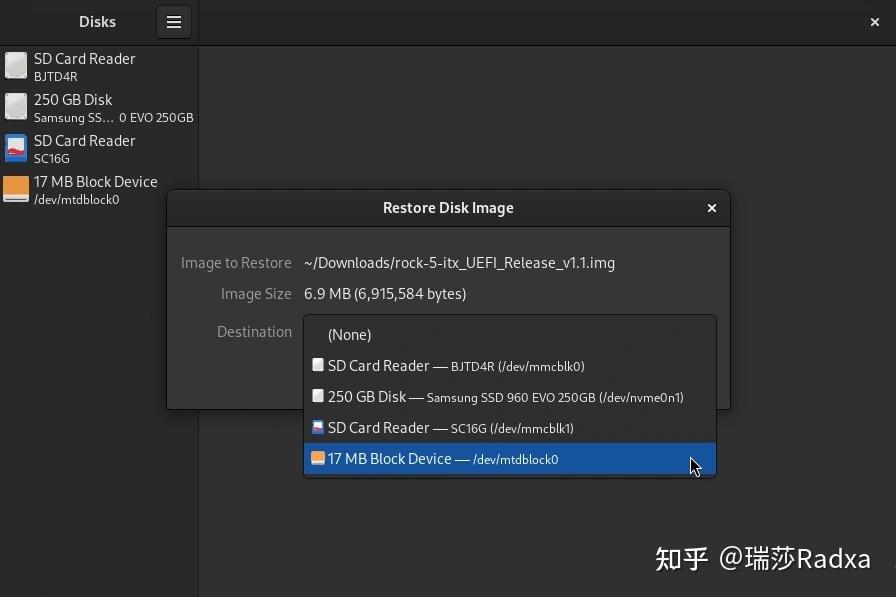This screenshot has height=597, width=896.
Task: Choose 250 GB Disk /dev/nvme0n1 as destination
Action: click(510, 396)
